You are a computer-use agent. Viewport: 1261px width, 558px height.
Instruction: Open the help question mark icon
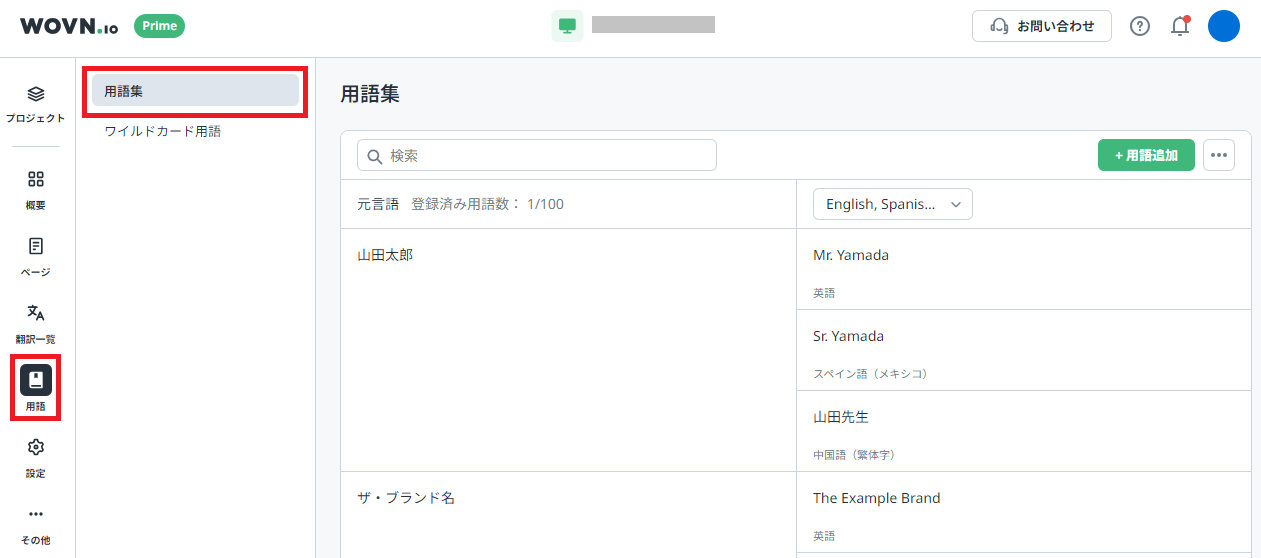(x=1139, y=27)
